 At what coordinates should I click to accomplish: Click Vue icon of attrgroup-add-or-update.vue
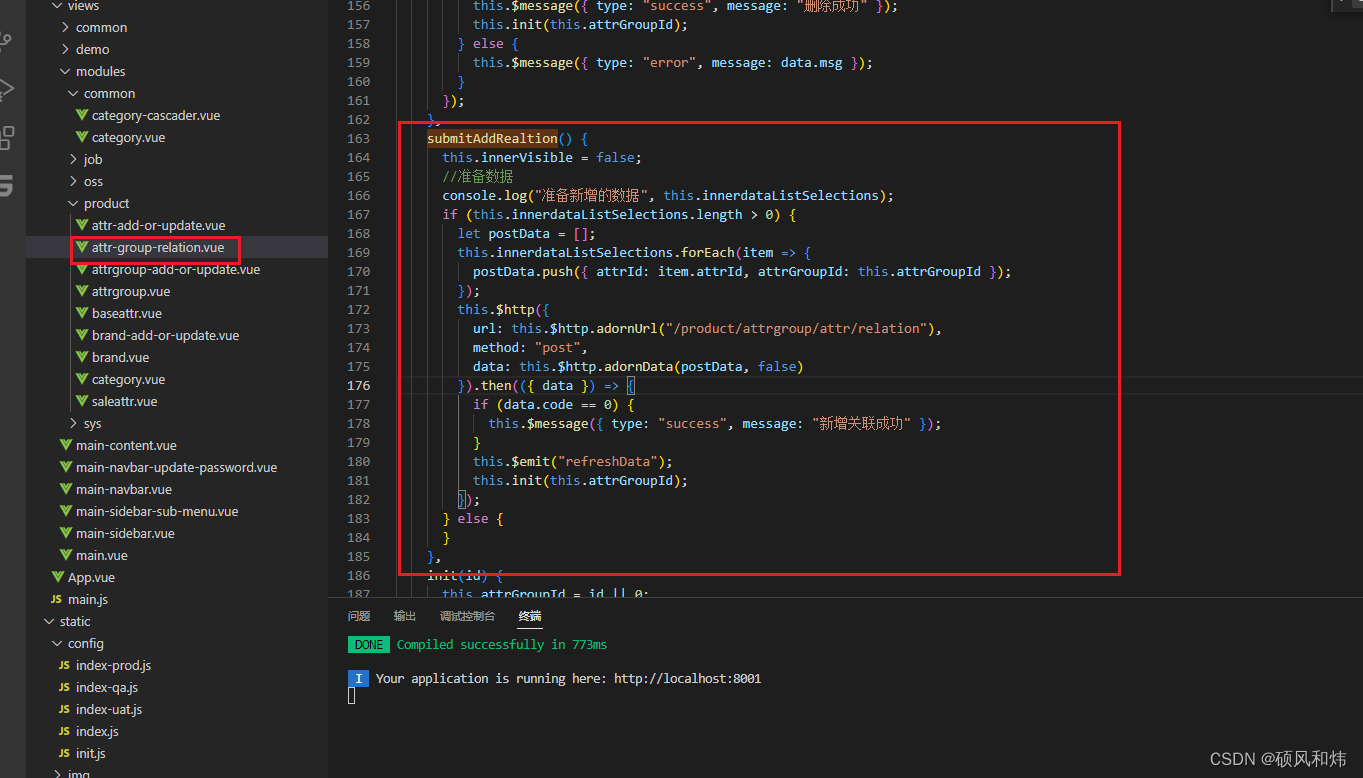[82, 270]
